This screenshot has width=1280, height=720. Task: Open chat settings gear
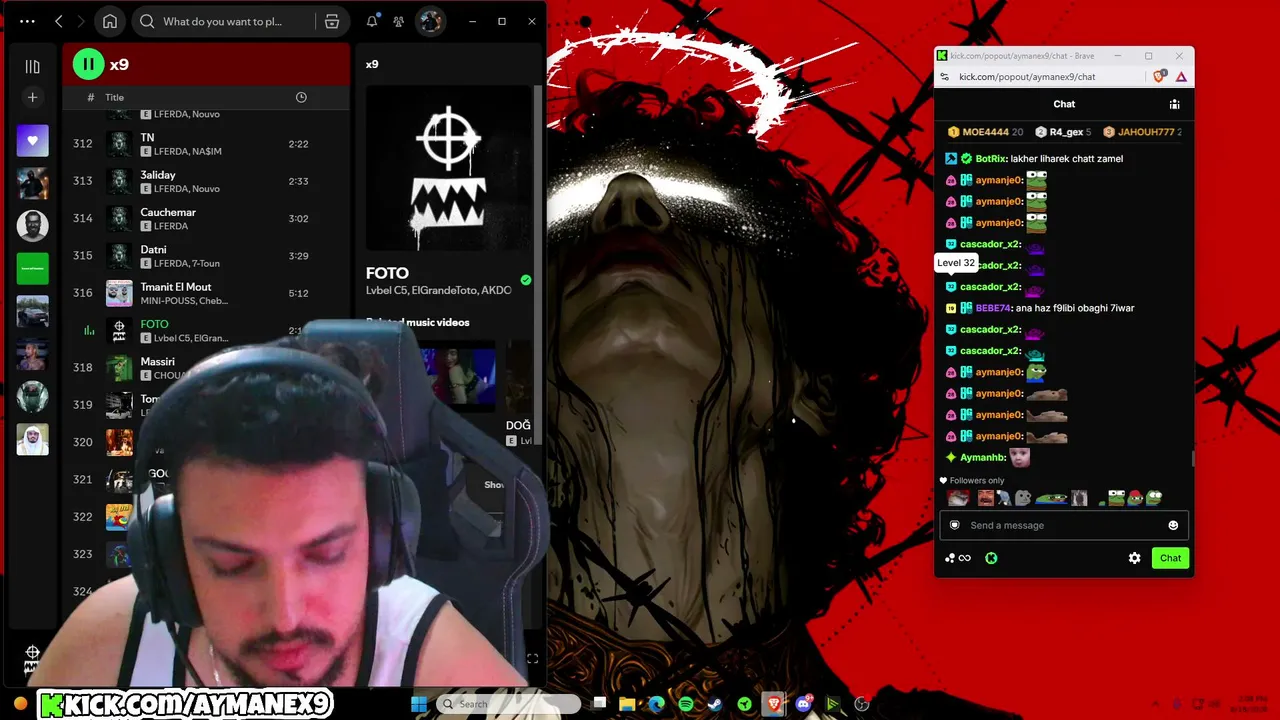click(x=1134, y=558)
